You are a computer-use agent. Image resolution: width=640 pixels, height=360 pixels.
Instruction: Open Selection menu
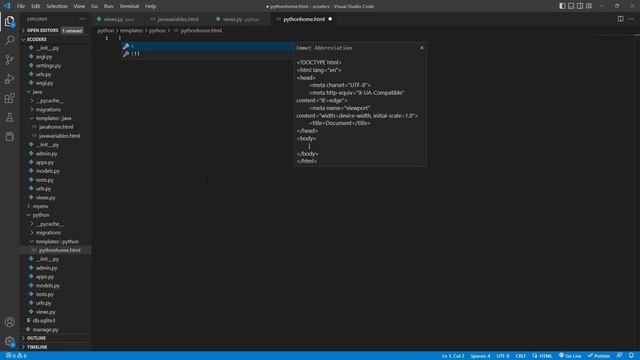pyautogui.click(x=57, y=6)
